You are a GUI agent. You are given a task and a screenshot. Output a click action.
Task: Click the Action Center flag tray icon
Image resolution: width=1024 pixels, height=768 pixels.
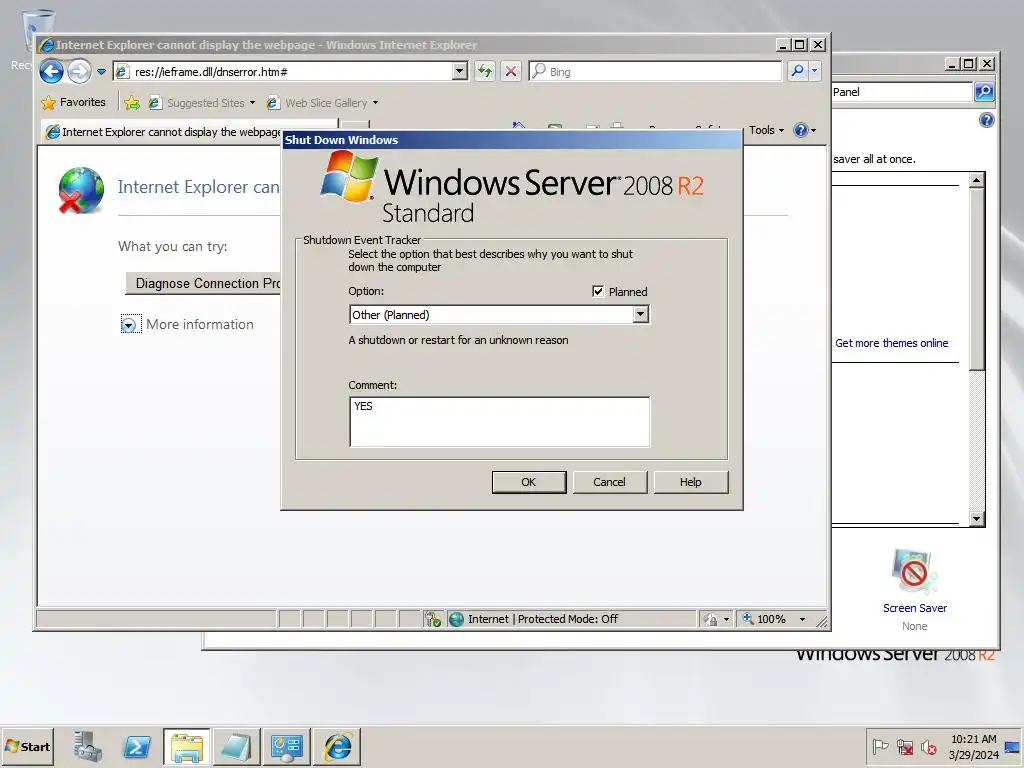tap(880, 746)
